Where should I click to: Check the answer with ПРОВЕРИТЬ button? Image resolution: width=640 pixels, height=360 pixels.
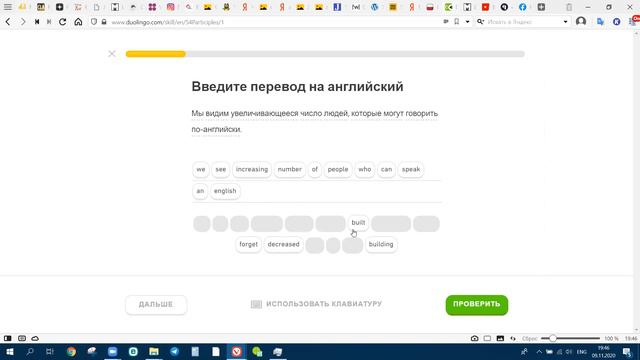click(477, 304)
